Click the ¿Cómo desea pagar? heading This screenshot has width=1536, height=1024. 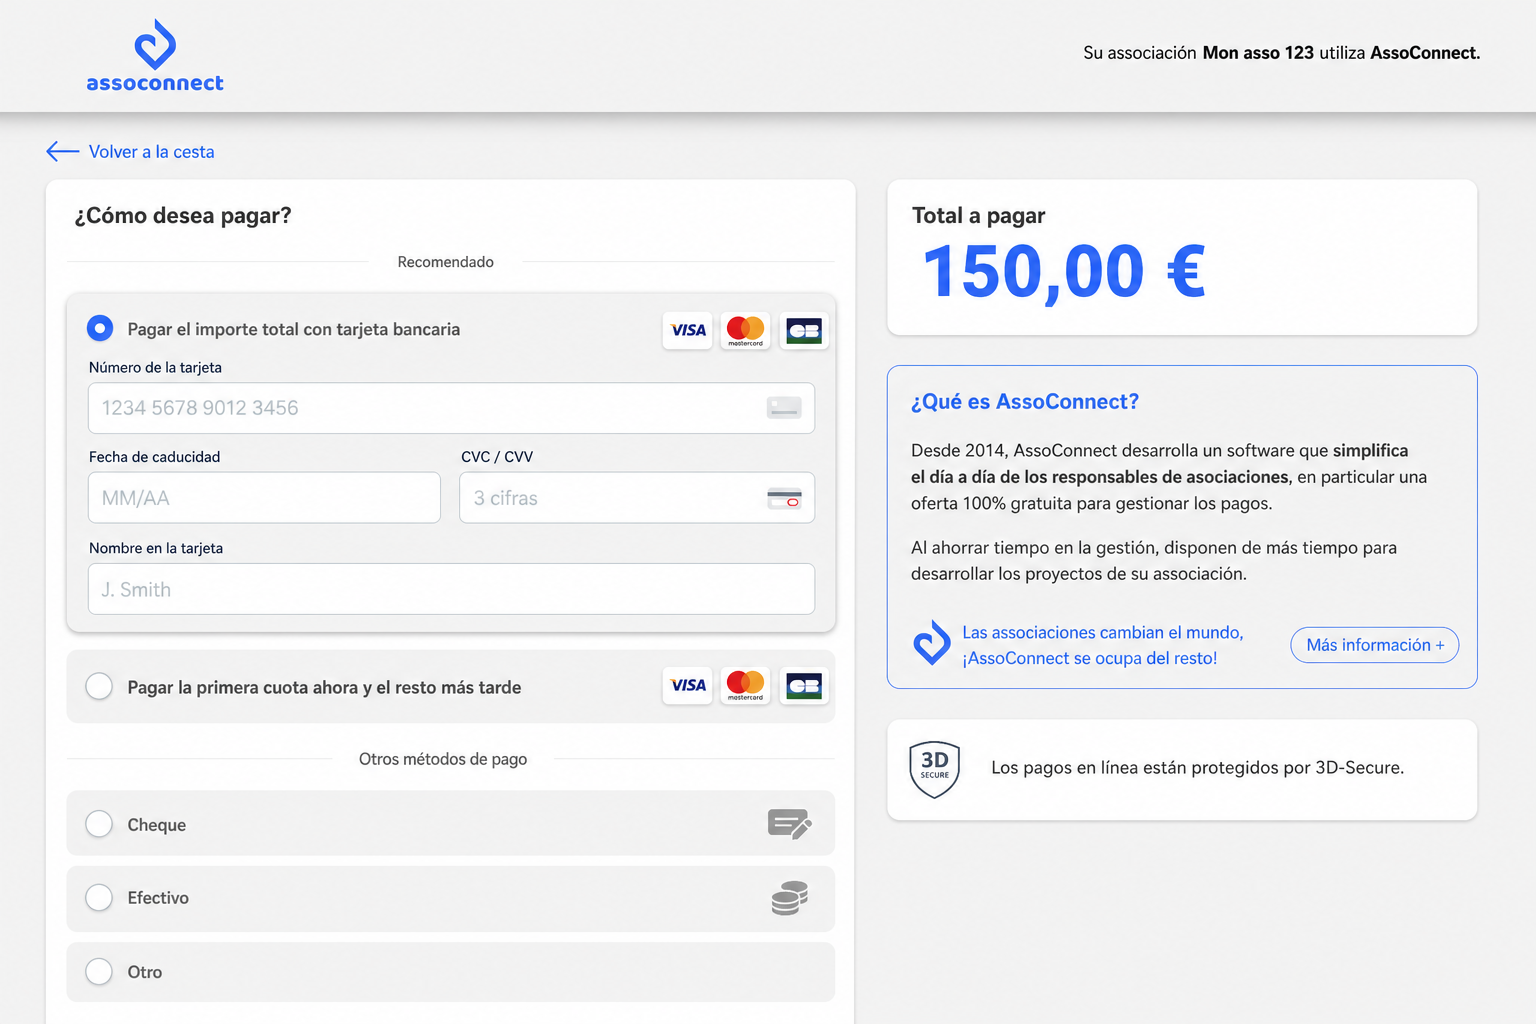click(183, 216)
